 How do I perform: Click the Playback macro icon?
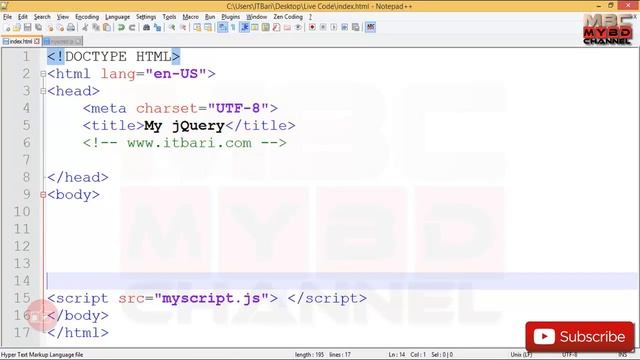coord(333,27)
